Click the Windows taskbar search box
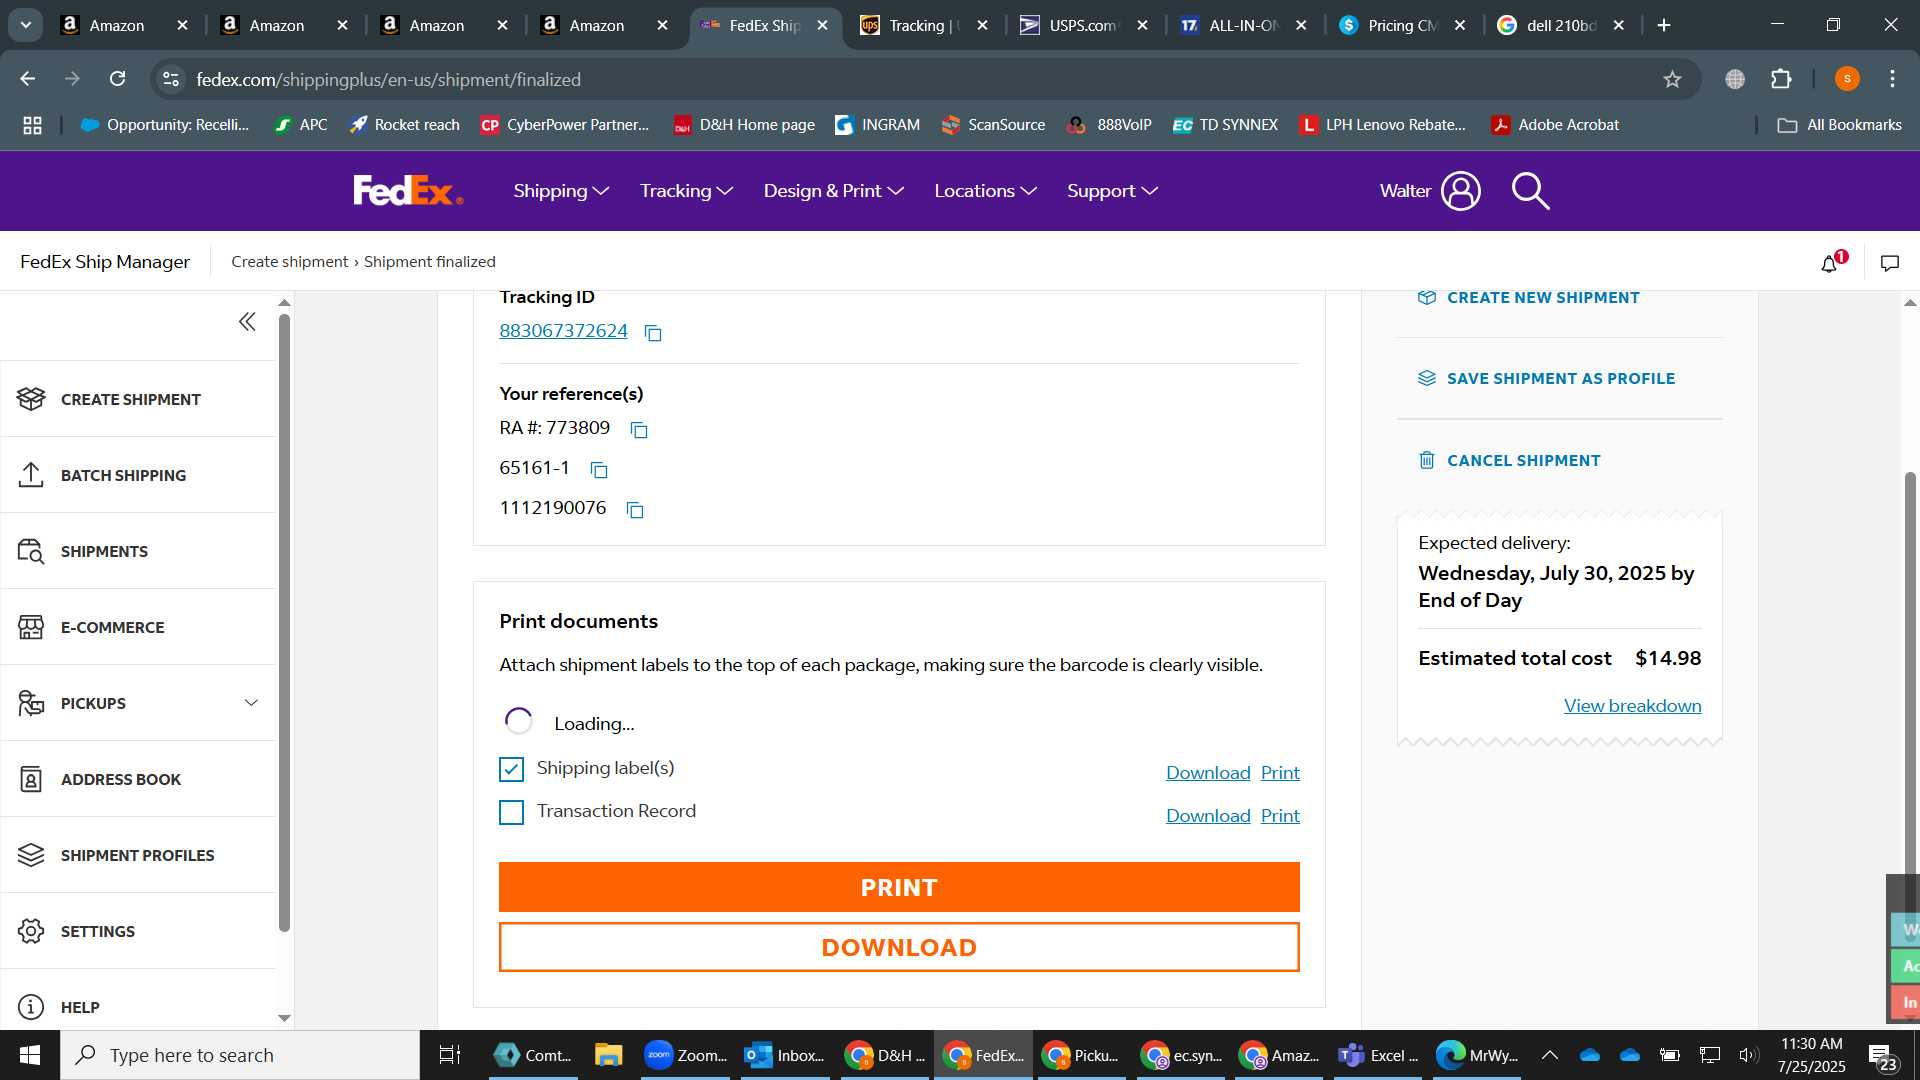 tap(240, 1055)
